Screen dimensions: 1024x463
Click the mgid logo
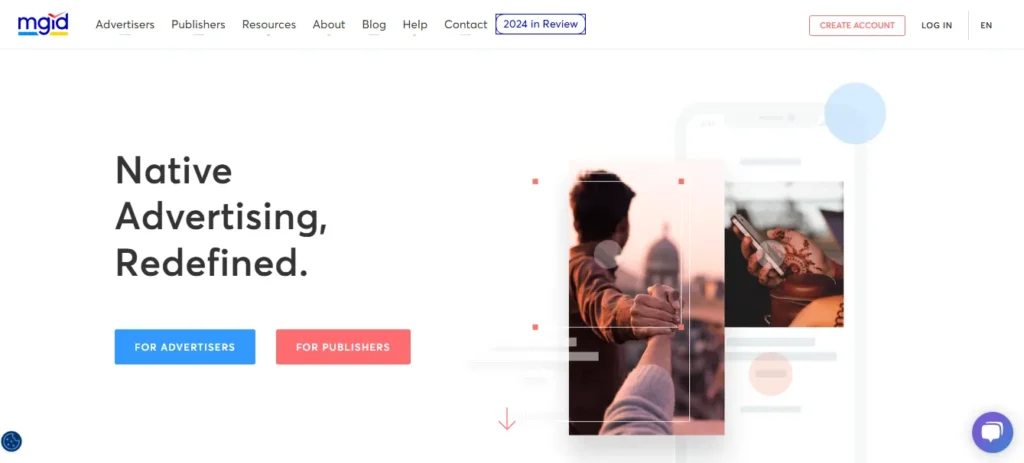(x=43, y=24)
